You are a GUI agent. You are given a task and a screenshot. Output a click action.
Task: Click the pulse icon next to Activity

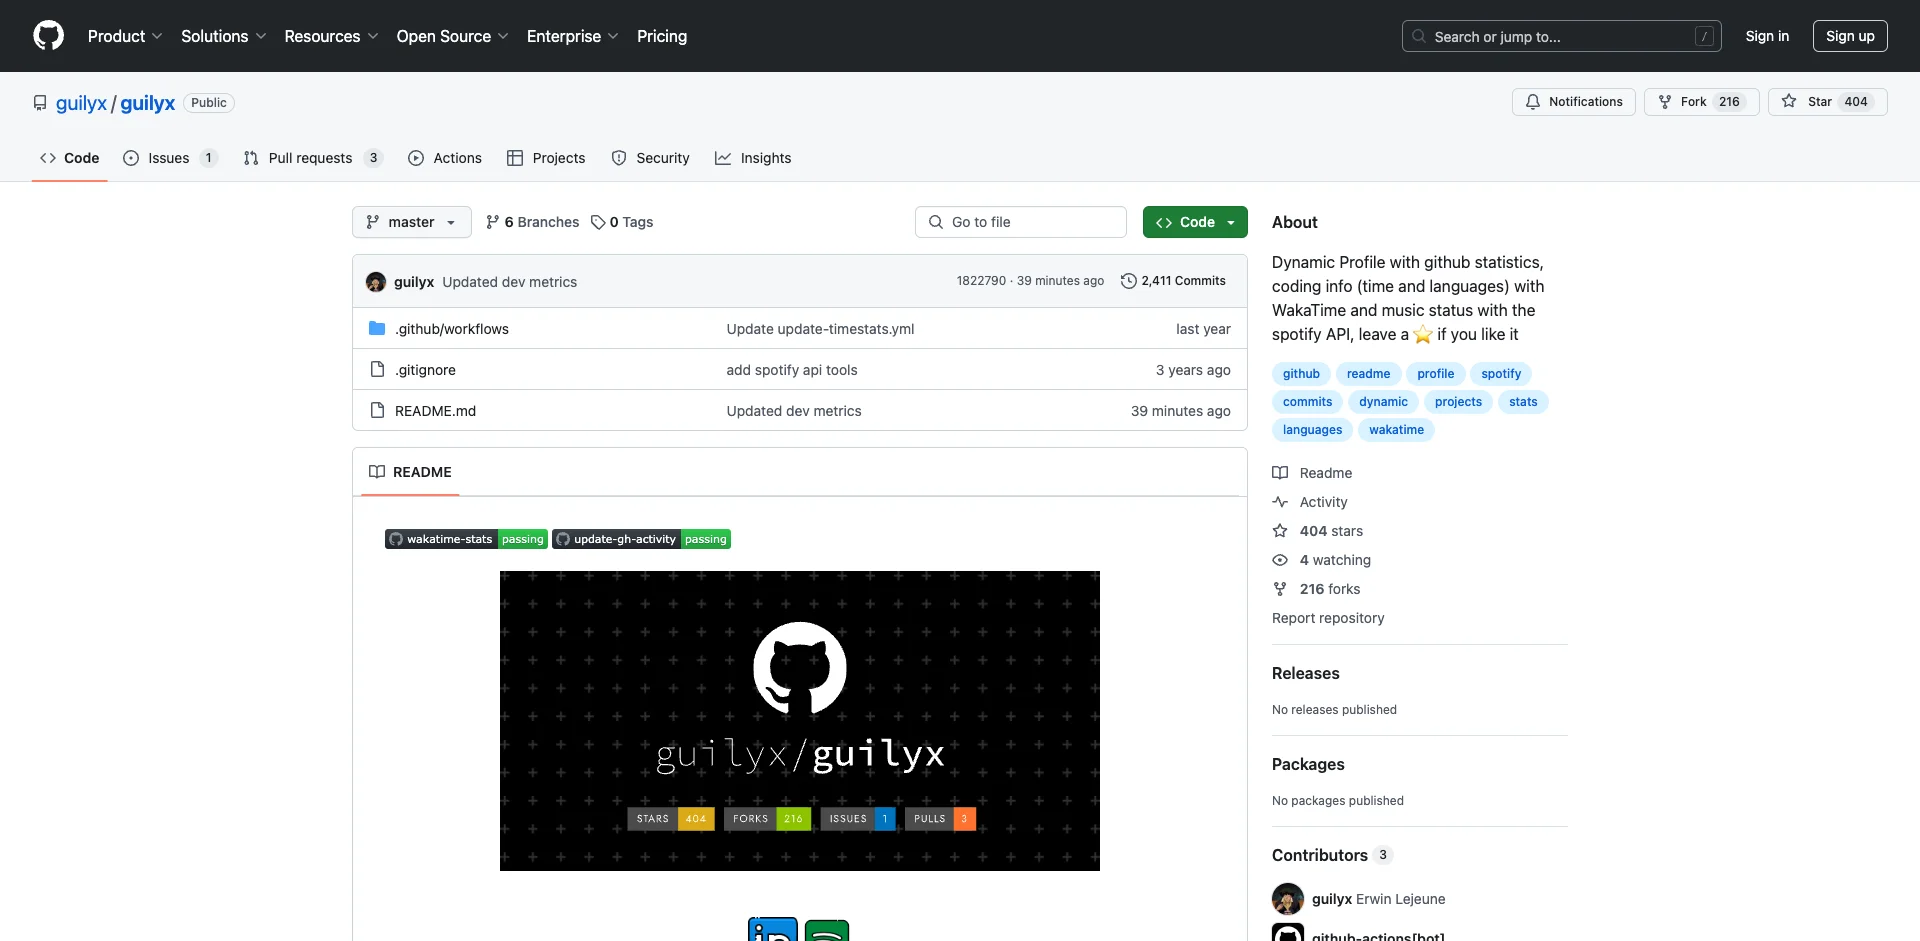point(1280,502)
